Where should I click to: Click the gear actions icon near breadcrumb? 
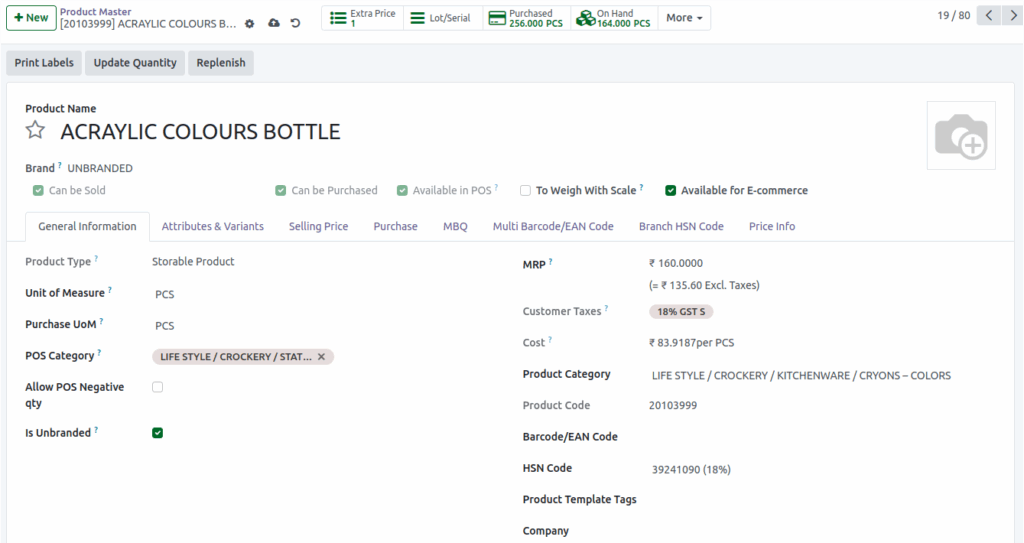249,24
